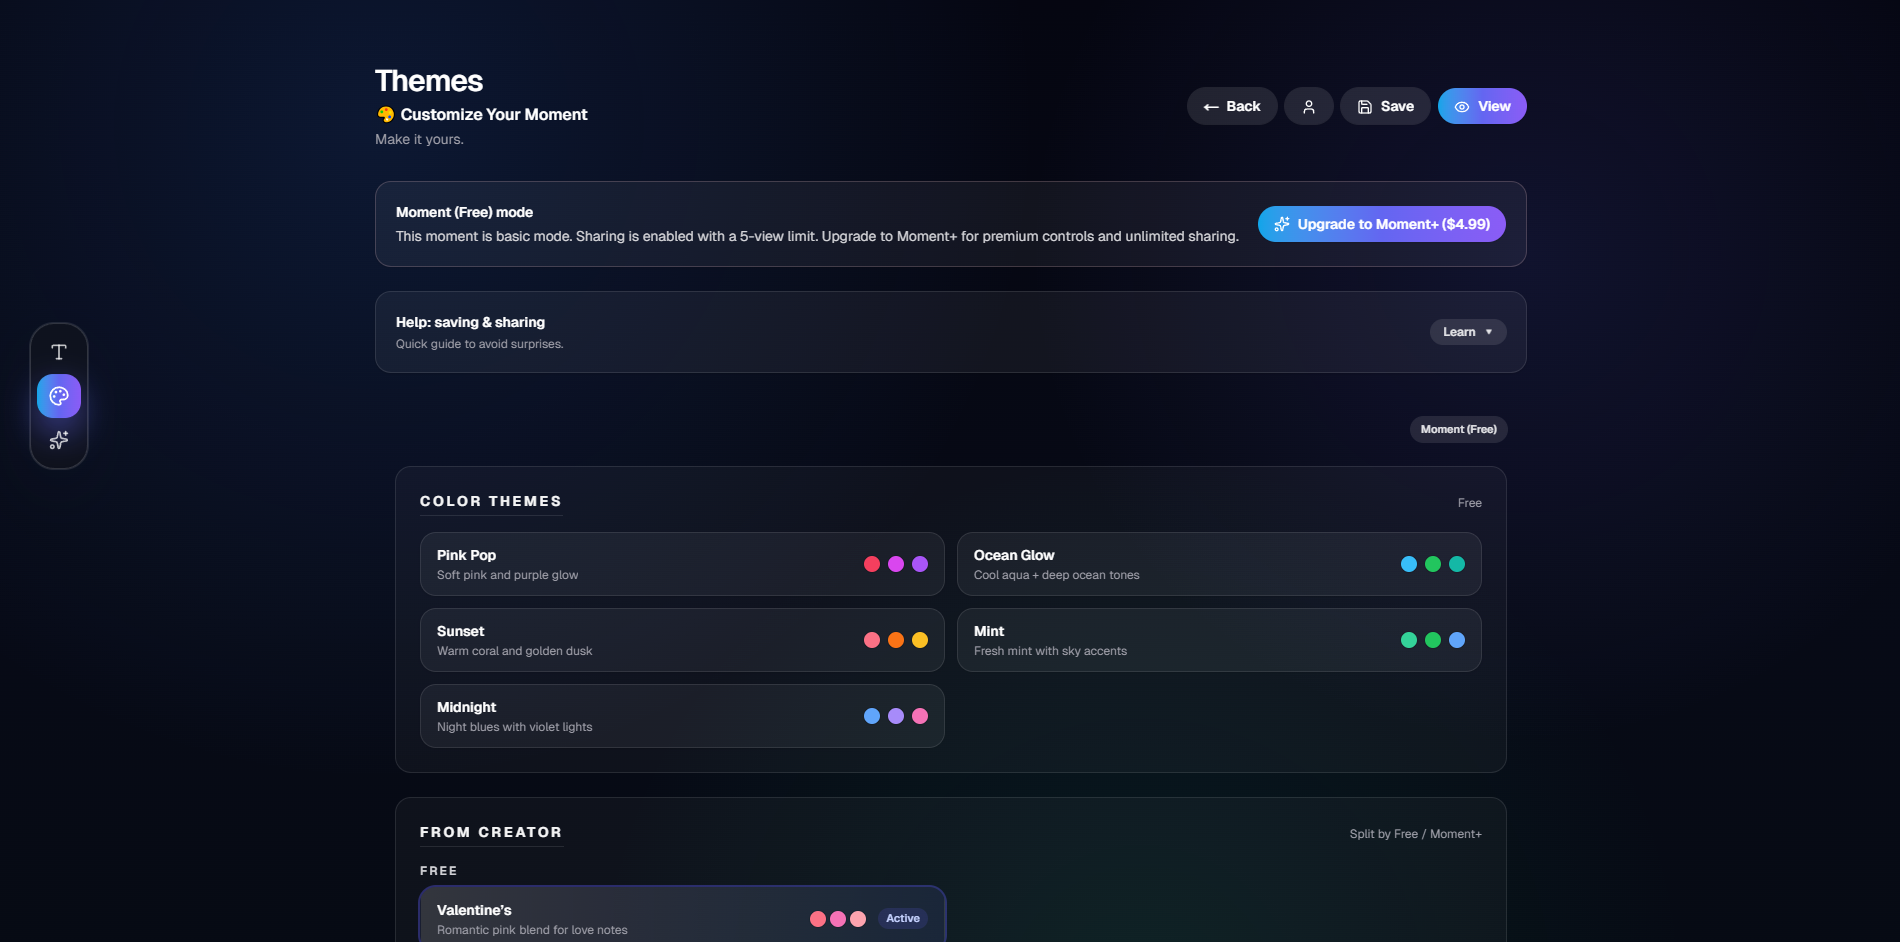Click Sunset's orange color dot
Image resolution: width=1900 pixels, height=942 pixels.
(x=896, y=640)
